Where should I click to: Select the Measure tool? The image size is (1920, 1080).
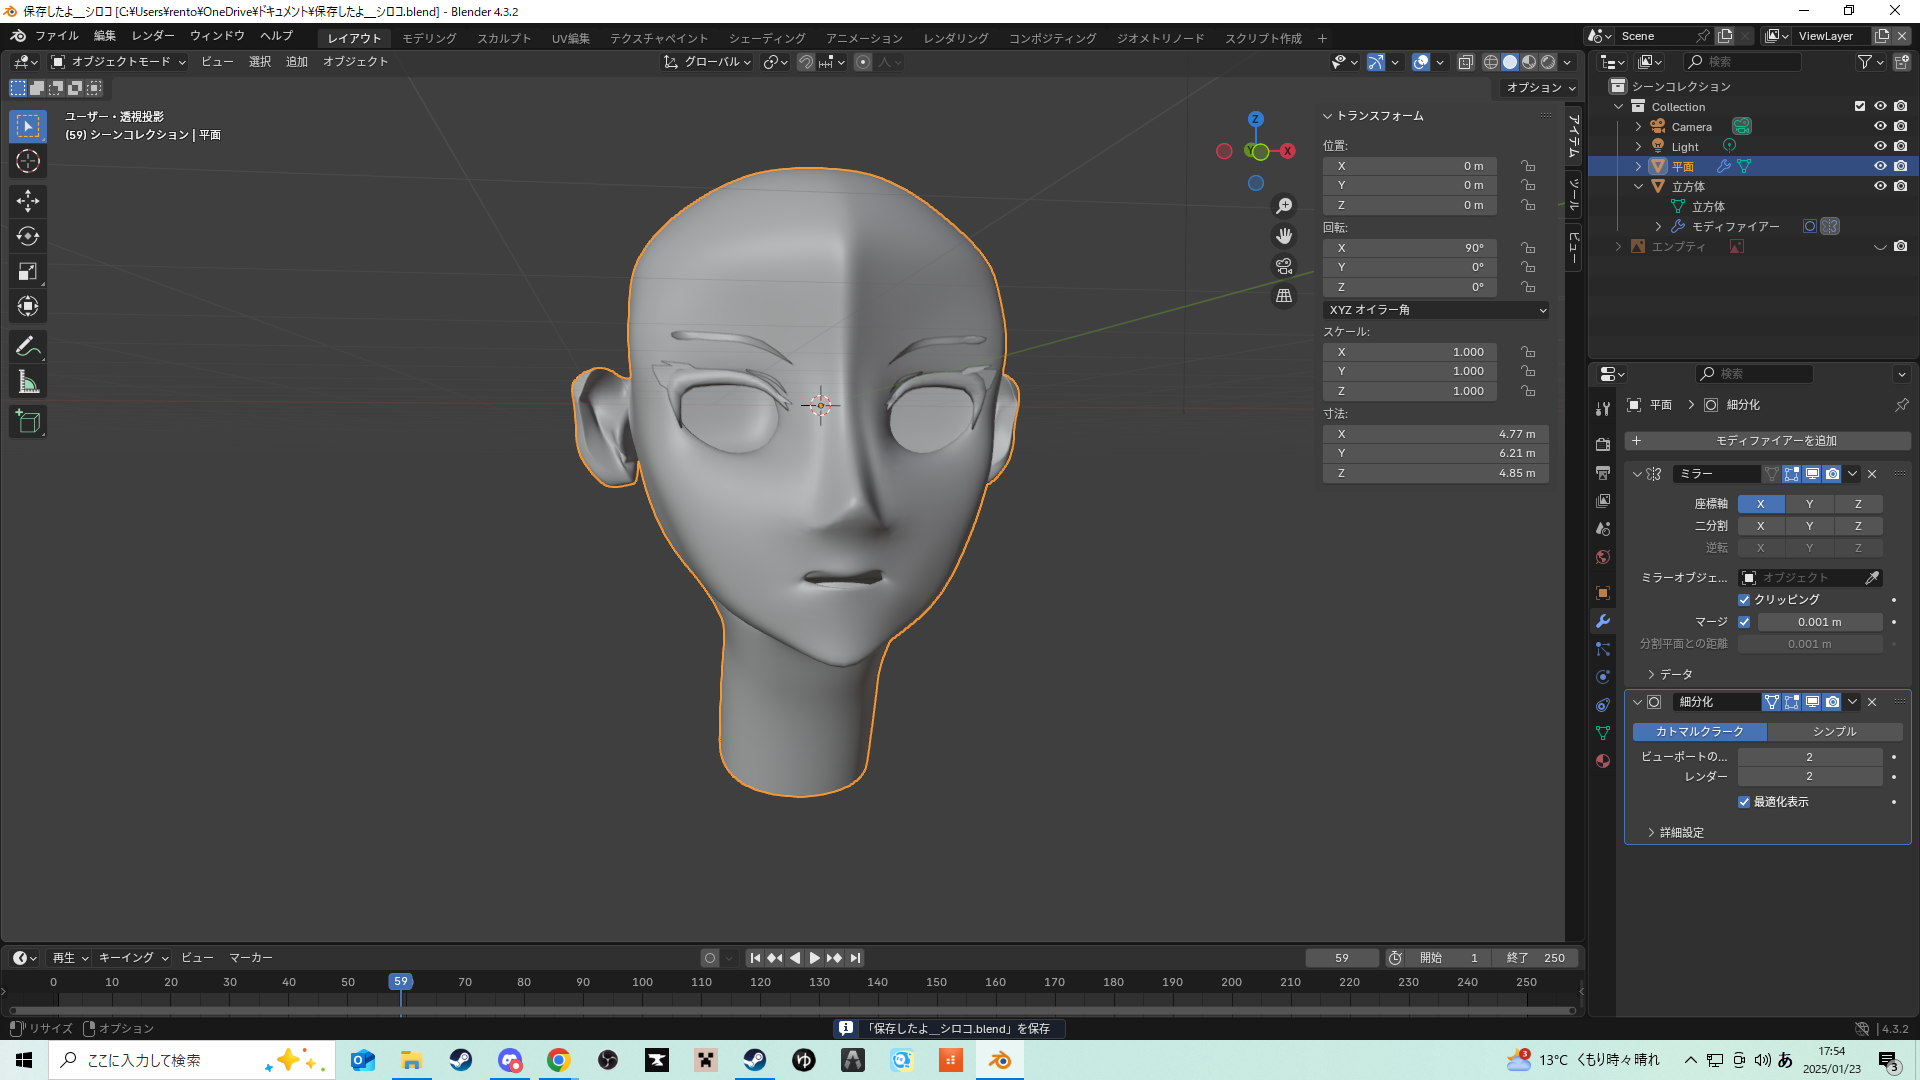point(28,382)
